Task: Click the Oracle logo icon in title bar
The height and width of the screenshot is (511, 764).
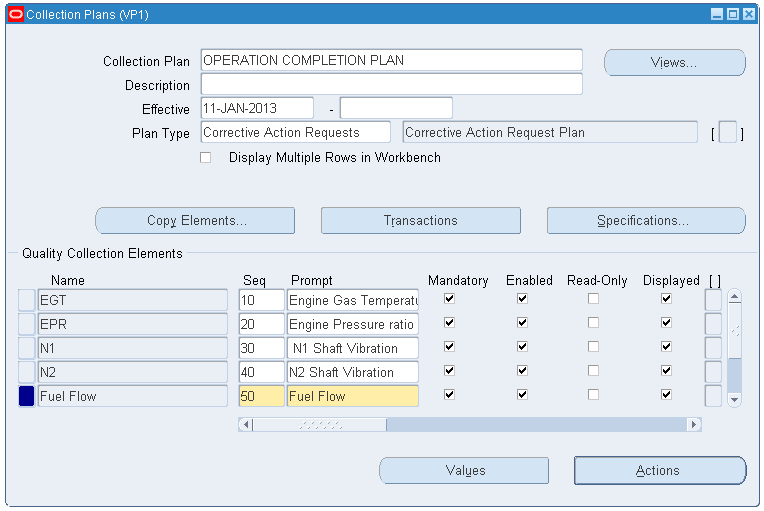Action: (16, 14)
